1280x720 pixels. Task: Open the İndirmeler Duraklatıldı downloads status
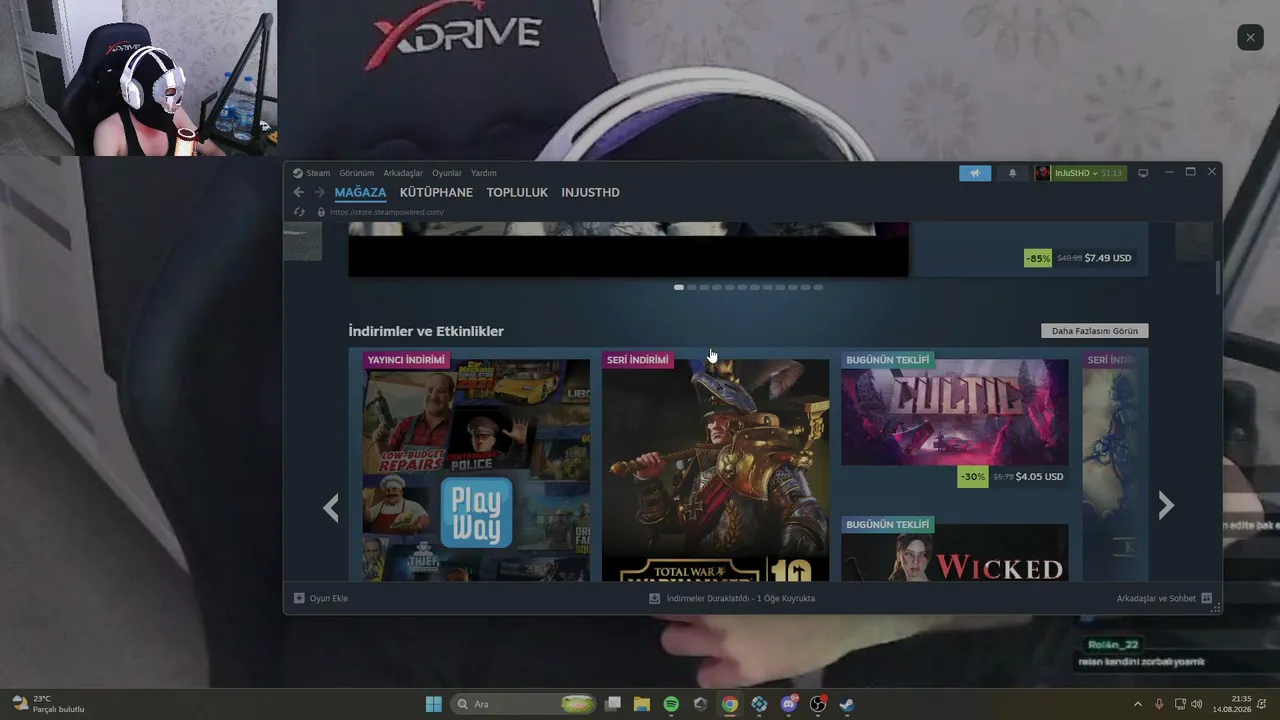tap(741, 598)
